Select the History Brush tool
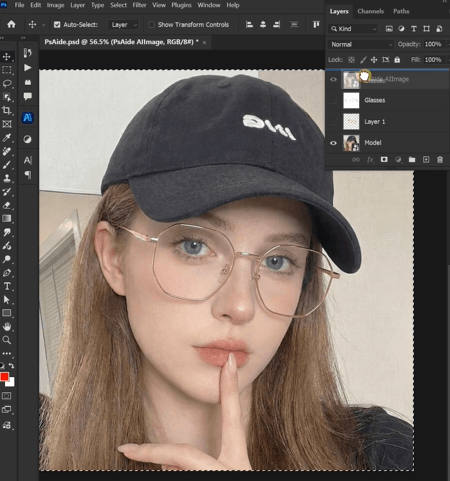Image resolution: width=450 pixels, height=481 pixels. (7, 192)
